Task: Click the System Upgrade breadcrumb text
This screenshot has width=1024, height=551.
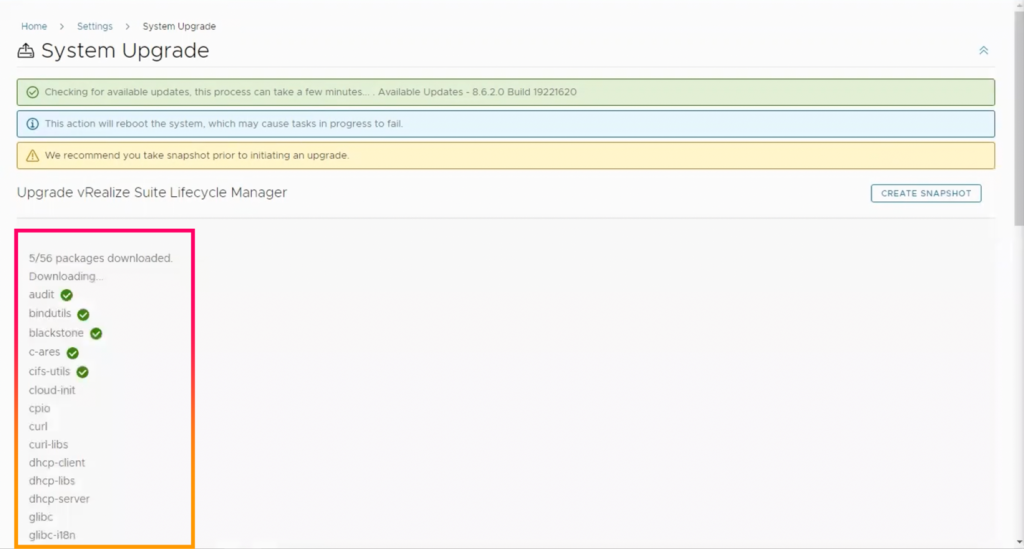Action: pos(179,26)
